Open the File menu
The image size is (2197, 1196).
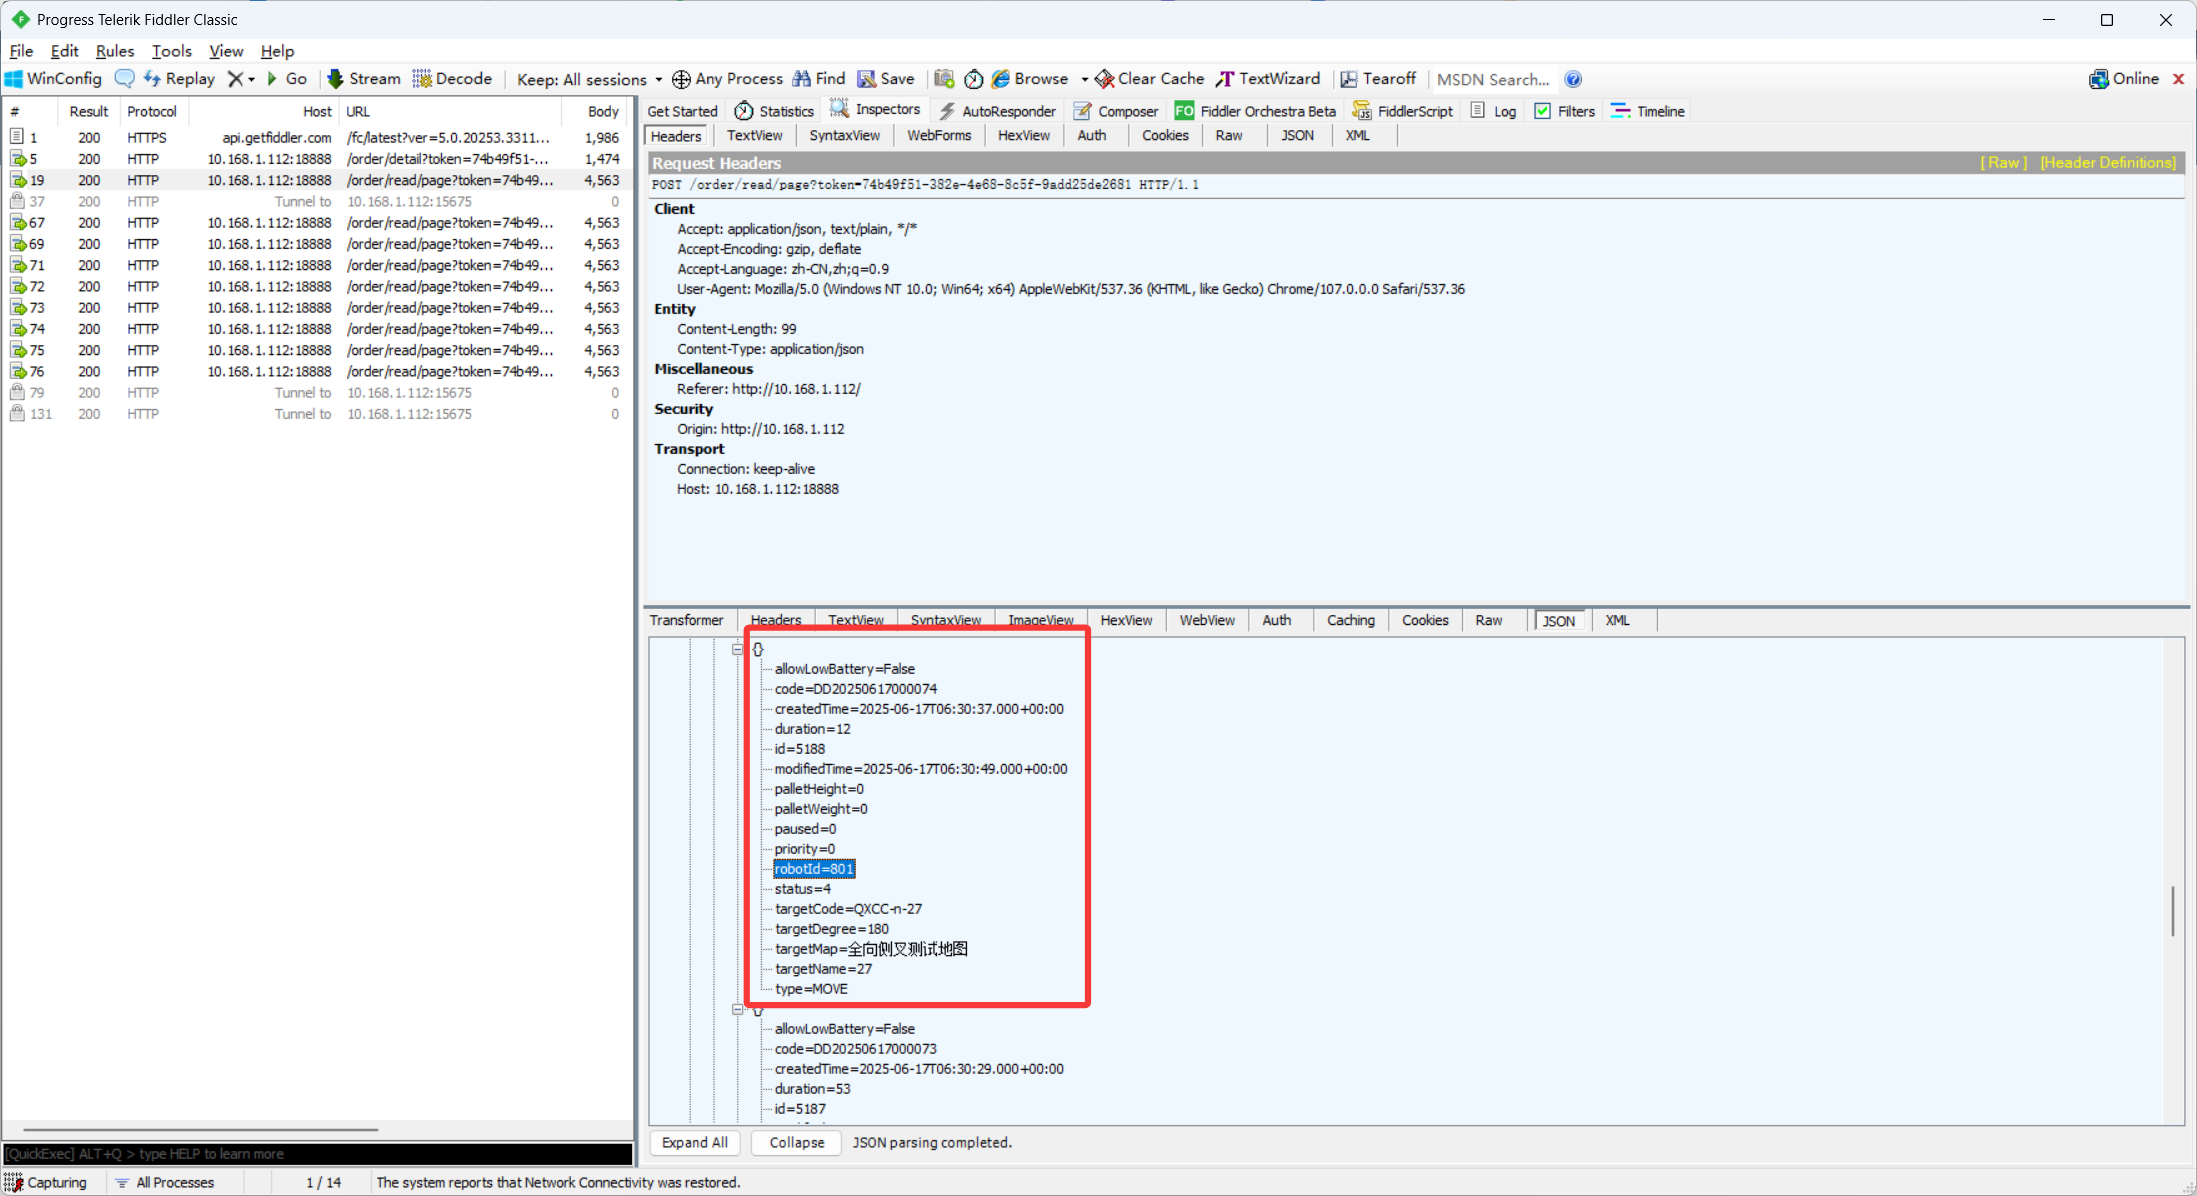[x=21, y=51]
